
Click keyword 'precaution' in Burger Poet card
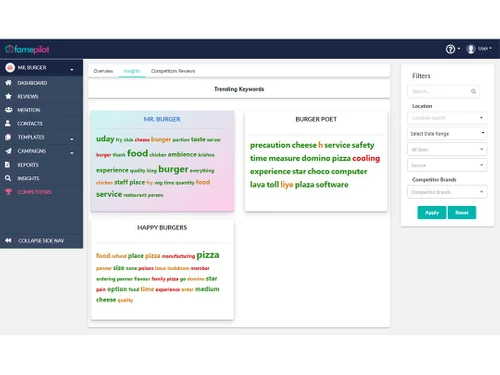[x=270, y=145]
